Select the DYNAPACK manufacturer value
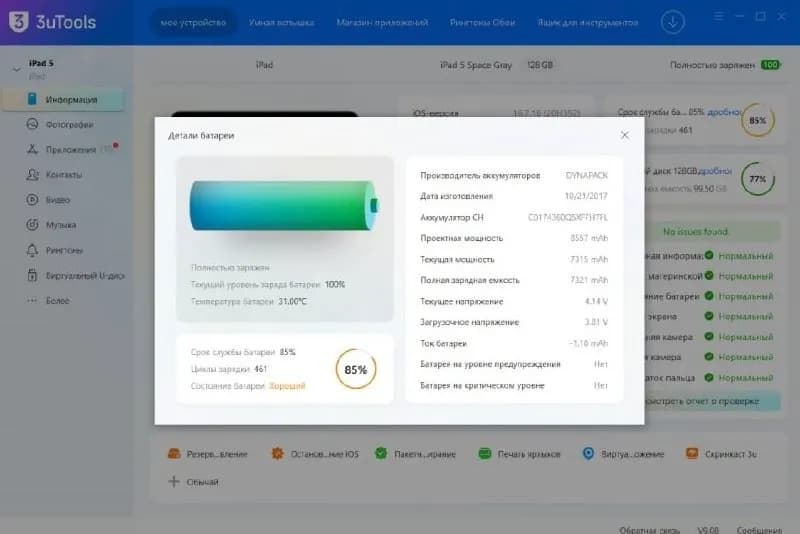This screenshot has height=534, width=800. click(587, 175)
